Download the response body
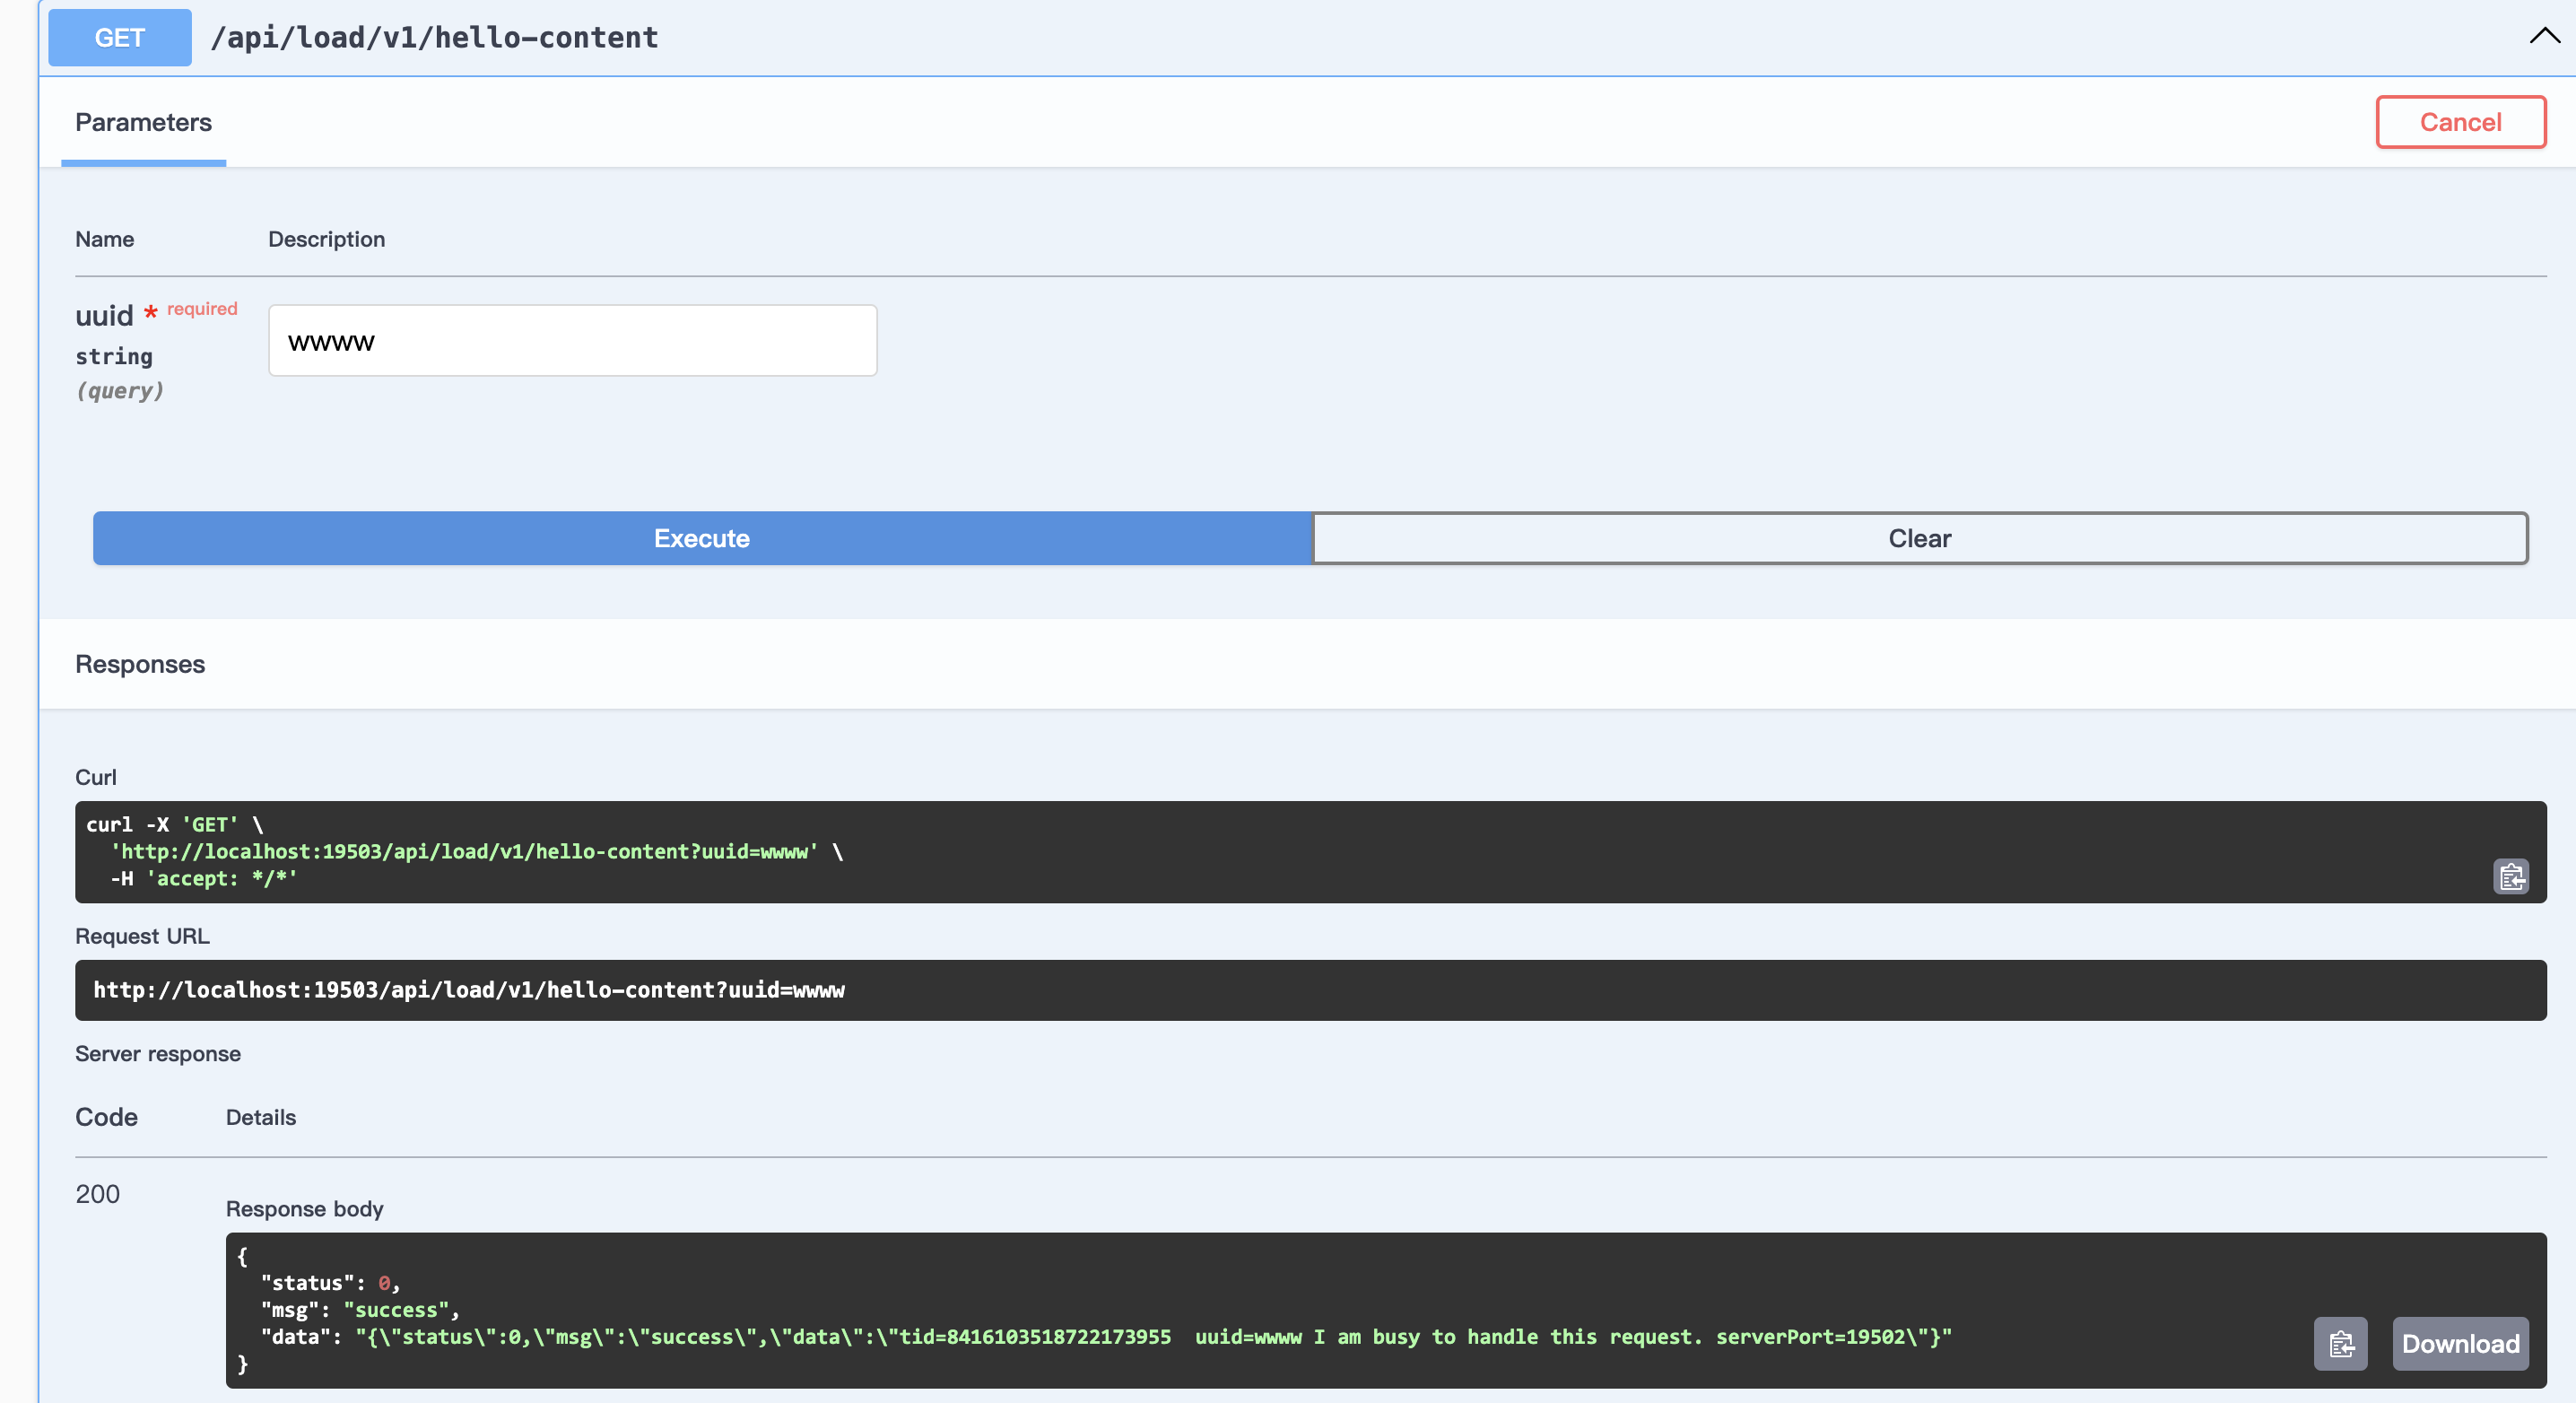Screen dimensions: 2576x1403 [x=2460, y=1343]
